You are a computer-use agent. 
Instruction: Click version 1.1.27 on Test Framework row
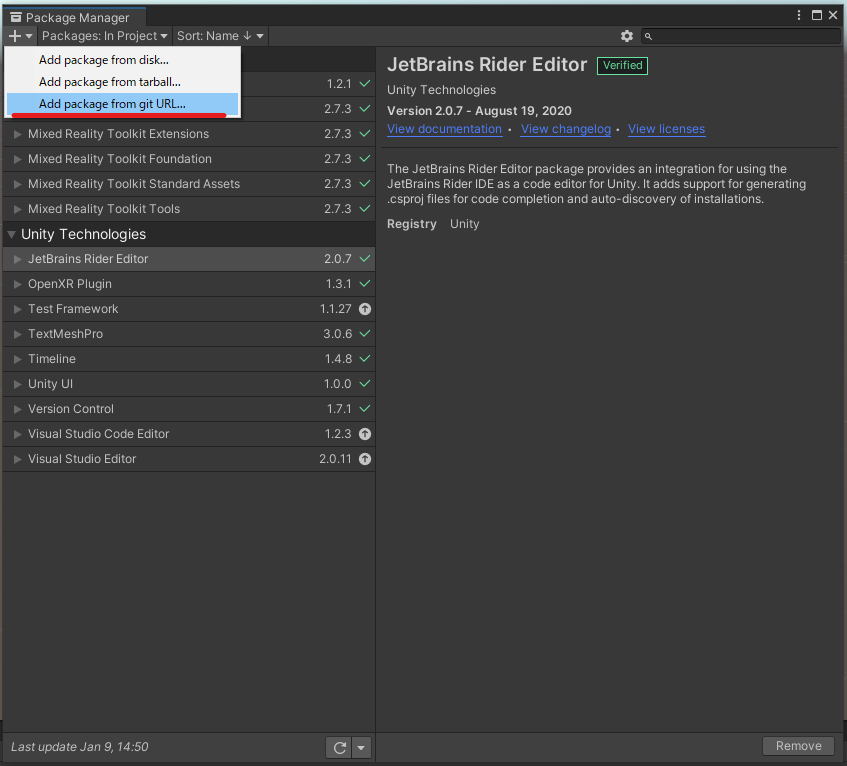click(x=335, y=309)
